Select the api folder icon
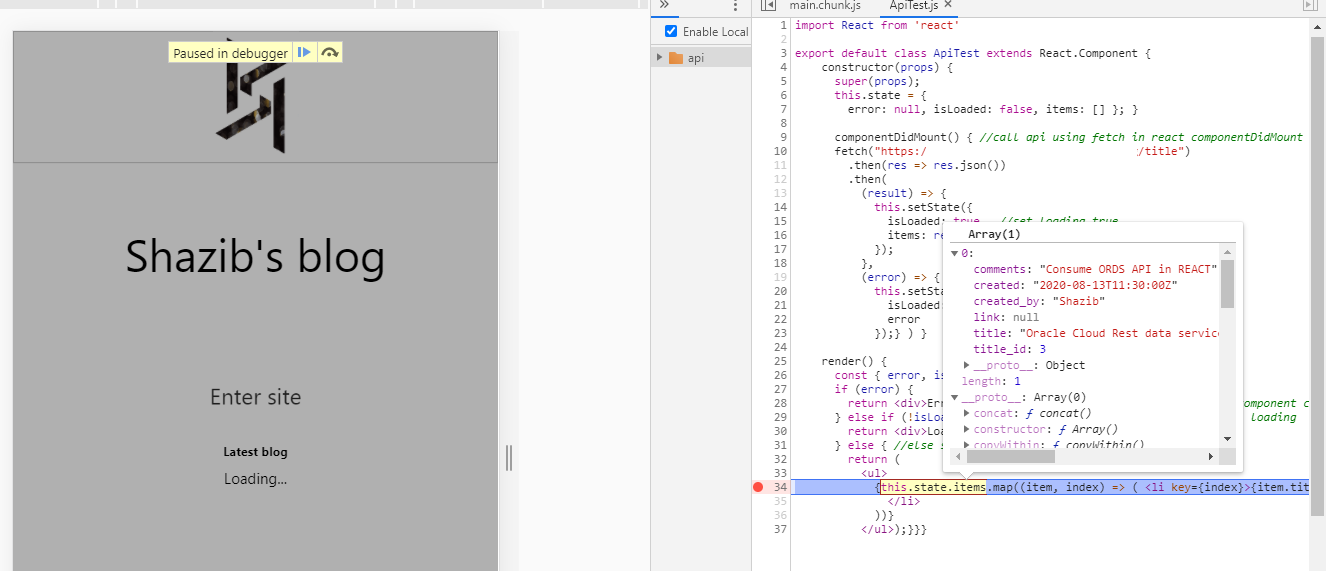This screenshot has width=1329, height=583. [676, 58]
